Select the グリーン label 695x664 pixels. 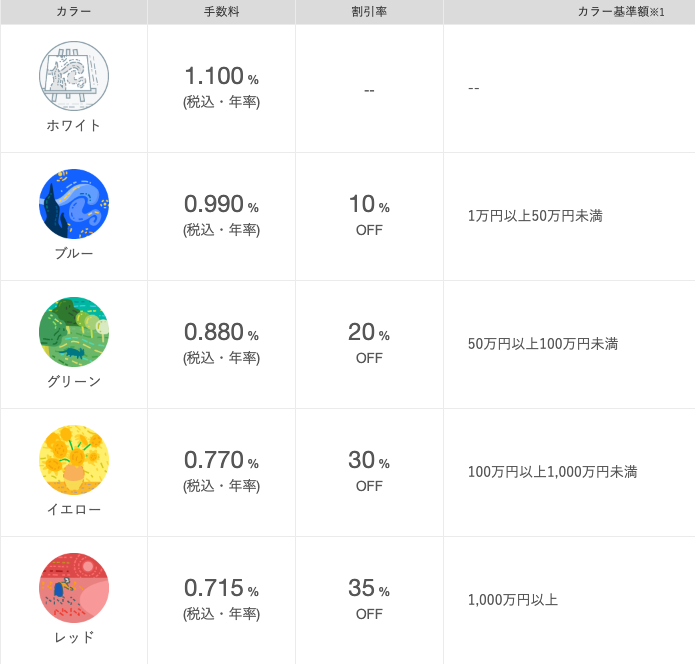point(74,381)
